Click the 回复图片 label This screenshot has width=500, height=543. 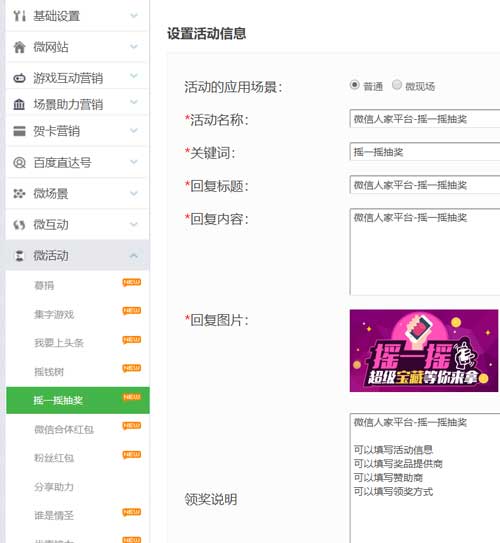pyautogui.click(x=217, y=320)
